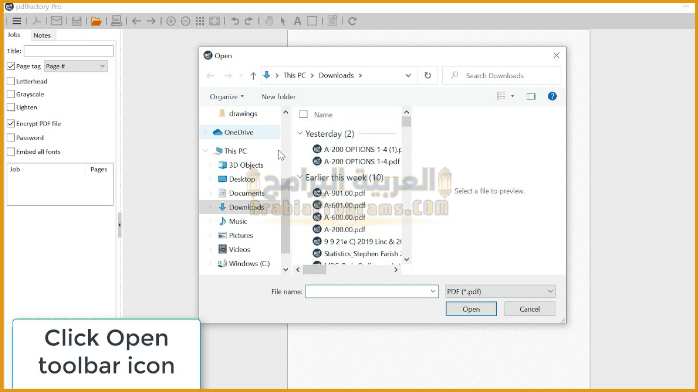
Task: Open view options dropdown arrow
Action: click(512, 96)
